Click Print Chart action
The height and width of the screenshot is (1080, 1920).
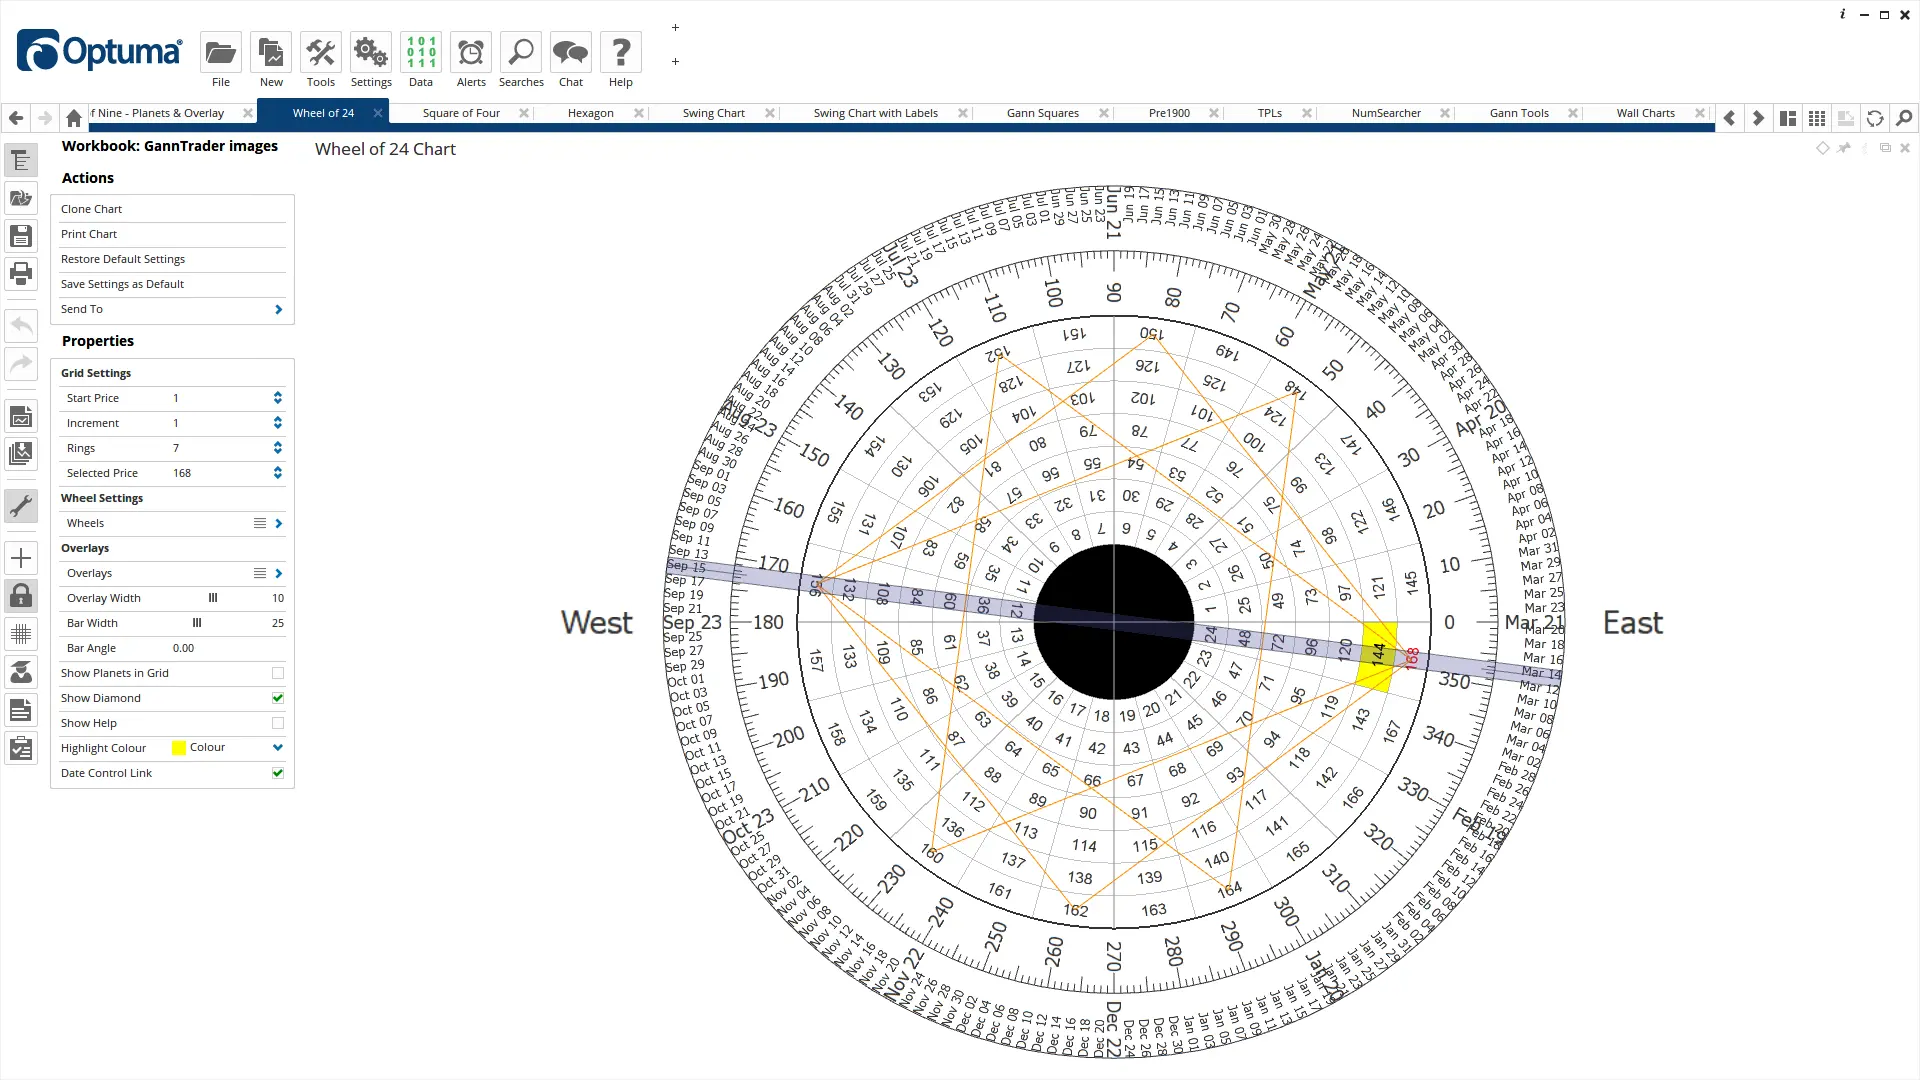pyautogui.click(x=172, y=234)
